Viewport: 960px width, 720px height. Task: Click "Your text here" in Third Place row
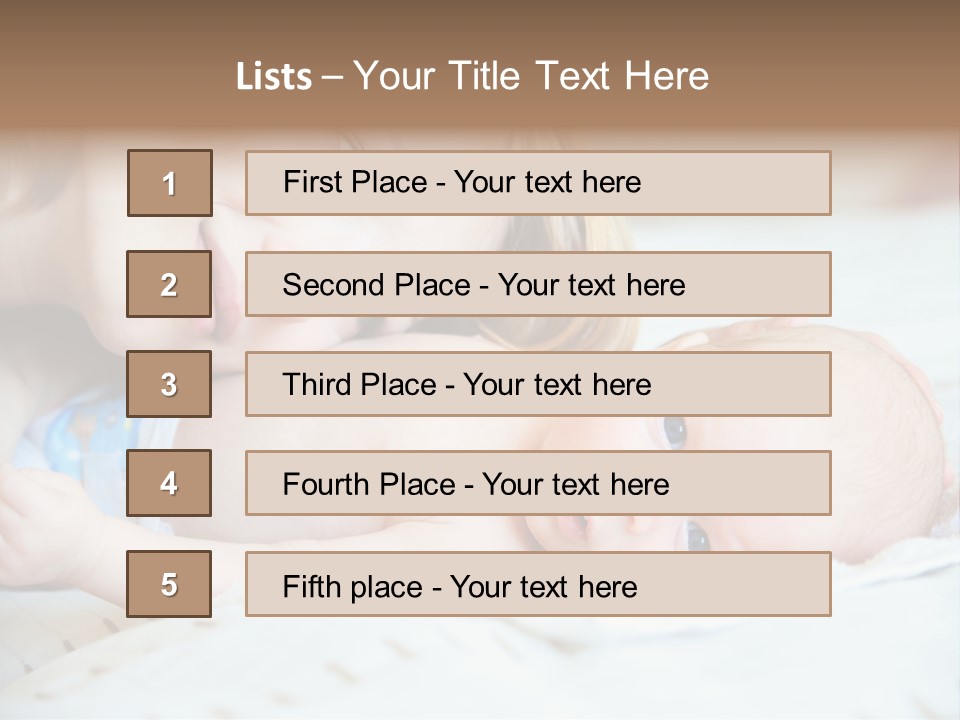pos(558,385)
